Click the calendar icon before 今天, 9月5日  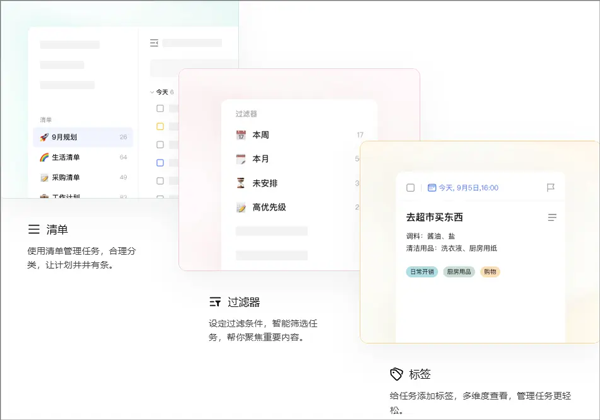432,187
